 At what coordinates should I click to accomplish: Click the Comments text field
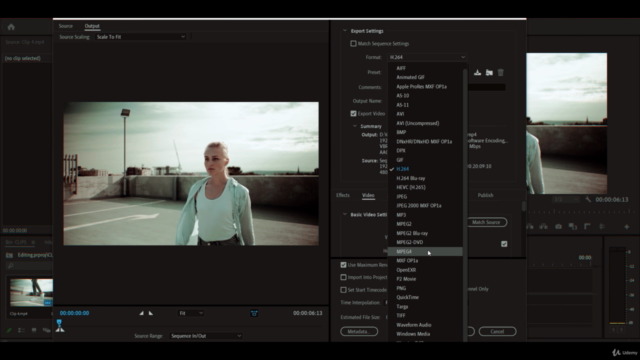487,87
